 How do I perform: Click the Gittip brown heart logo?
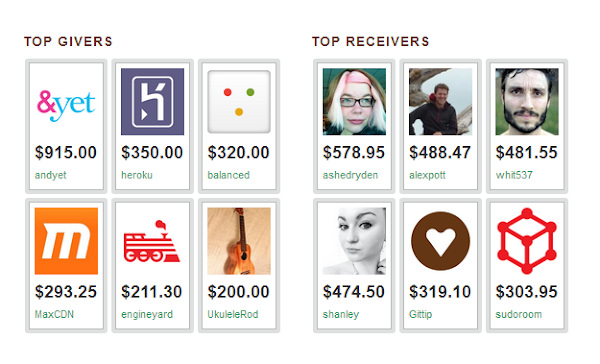[x=440, y=241]
